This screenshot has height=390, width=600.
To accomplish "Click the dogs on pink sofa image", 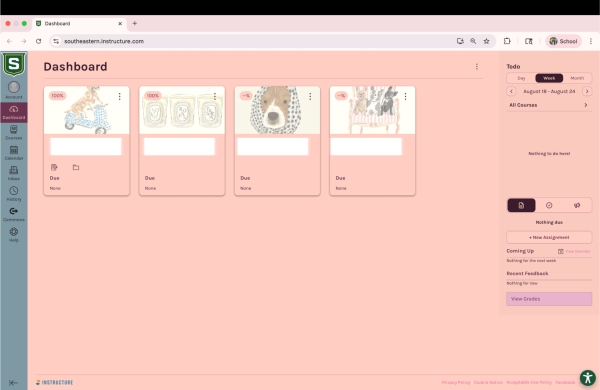I will click(372, 110).
